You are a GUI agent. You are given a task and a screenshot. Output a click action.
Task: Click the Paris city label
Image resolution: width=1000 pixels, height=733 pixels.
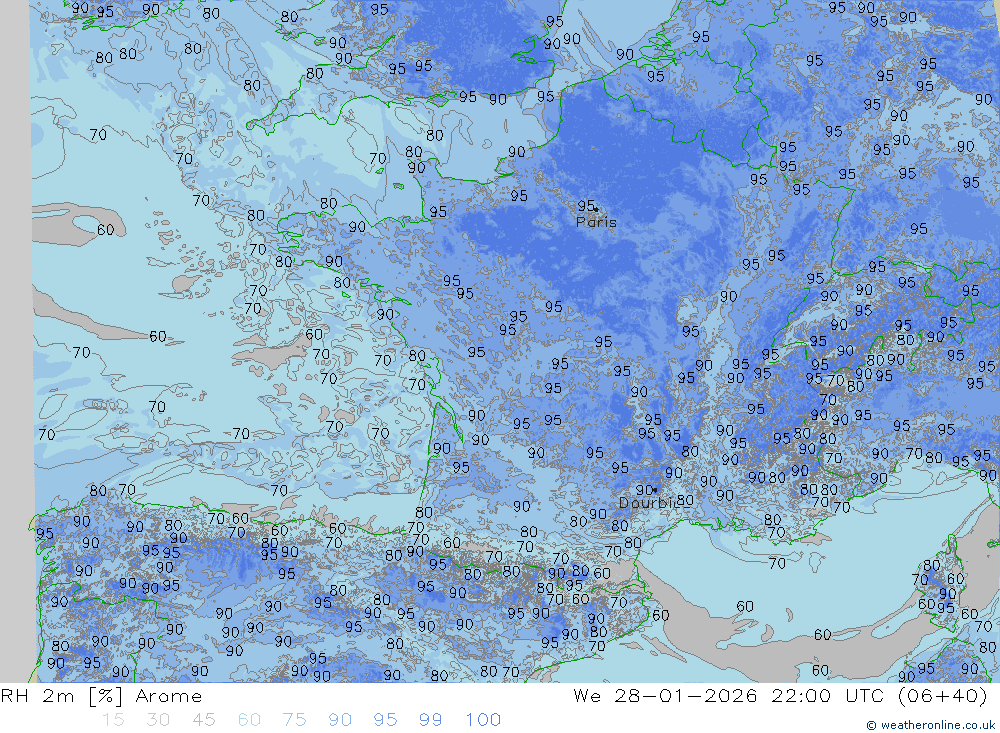[596, 222]
